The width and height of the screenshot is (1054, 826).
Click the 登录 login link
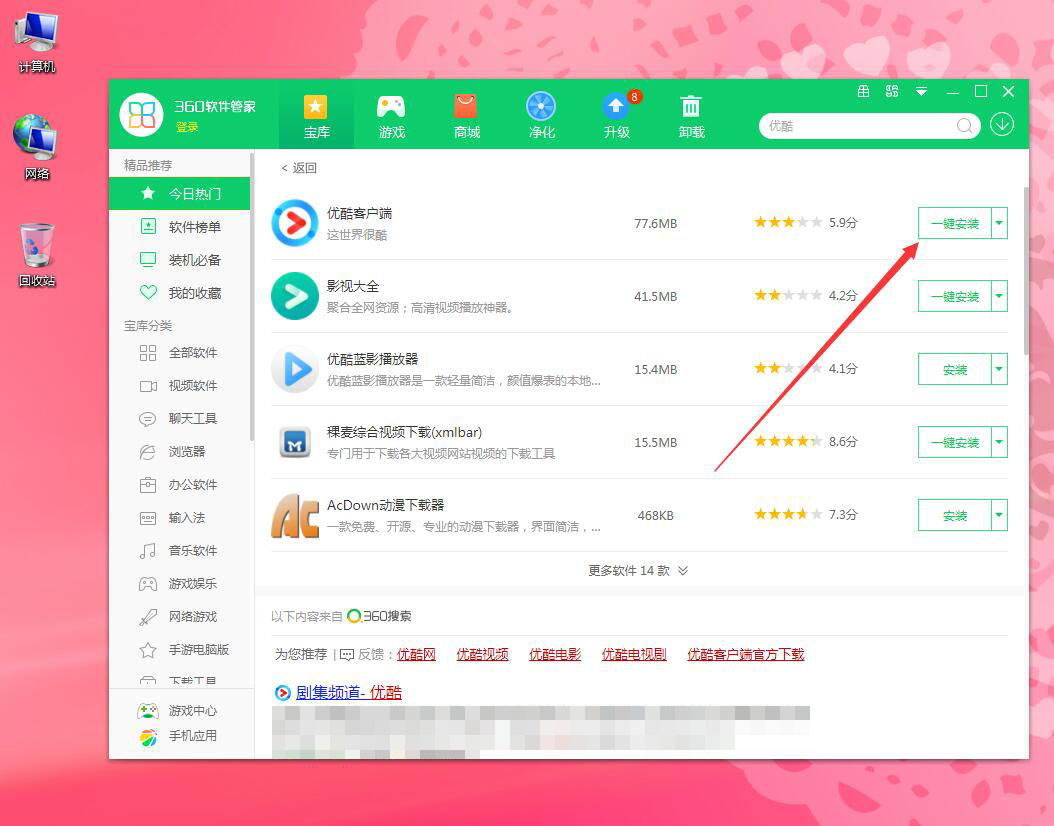point(187,127)
